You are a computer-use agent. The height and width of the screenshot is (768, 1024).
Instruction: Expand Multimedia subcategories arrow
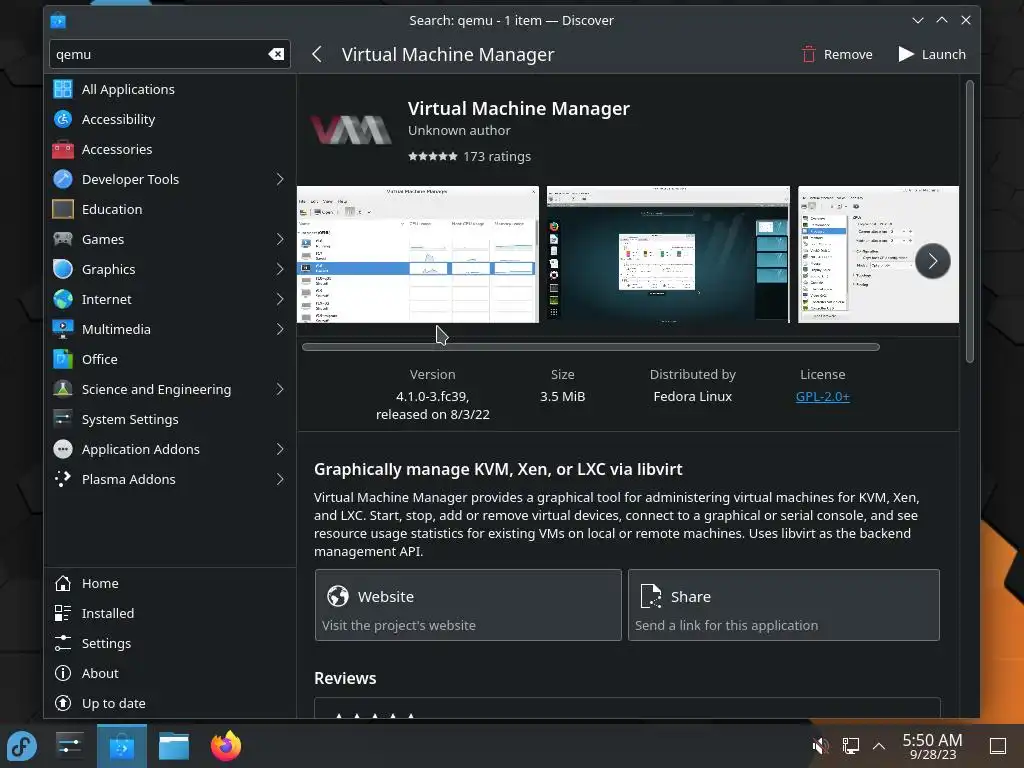[280, 329]
